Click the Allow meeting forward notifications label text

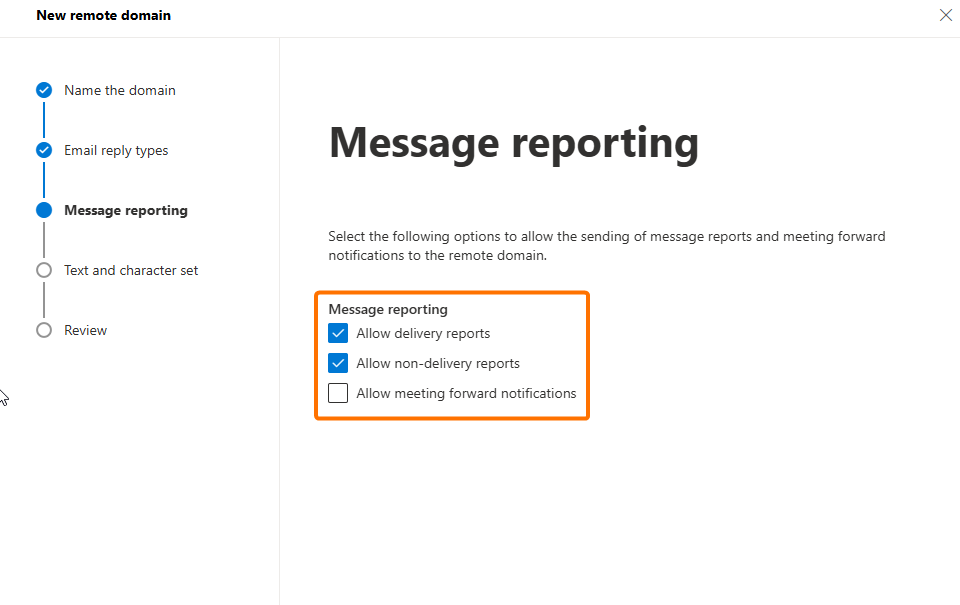(466, 393)
